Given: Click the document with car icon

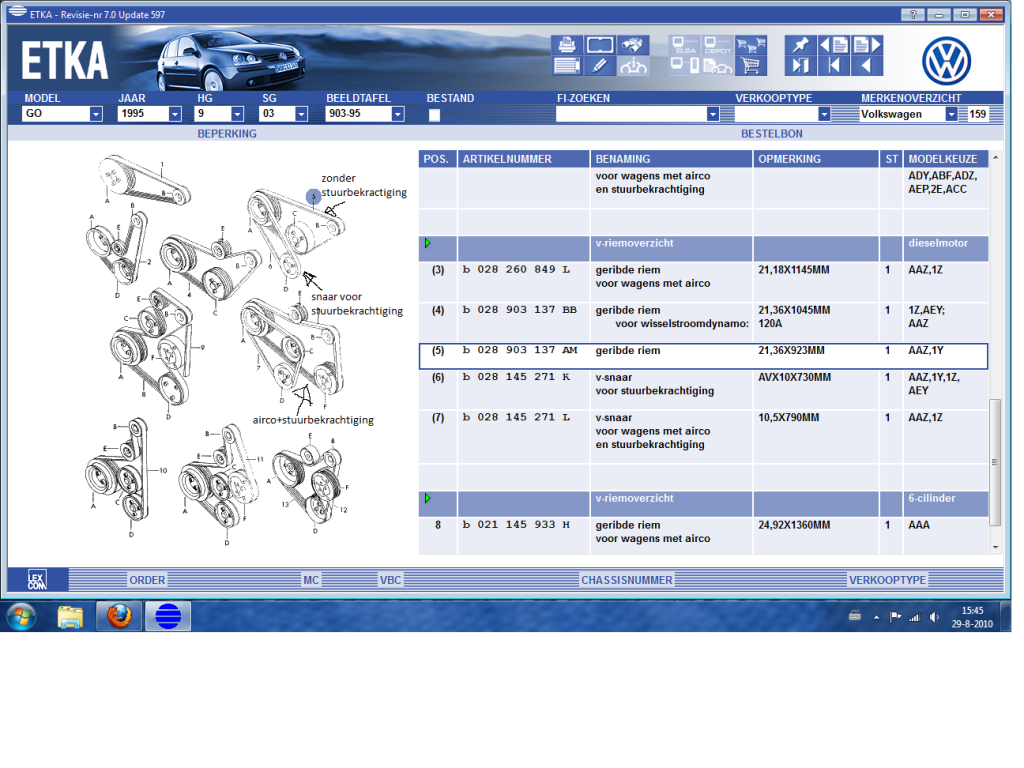Looking at the screenshot, I should click(717, 65).
